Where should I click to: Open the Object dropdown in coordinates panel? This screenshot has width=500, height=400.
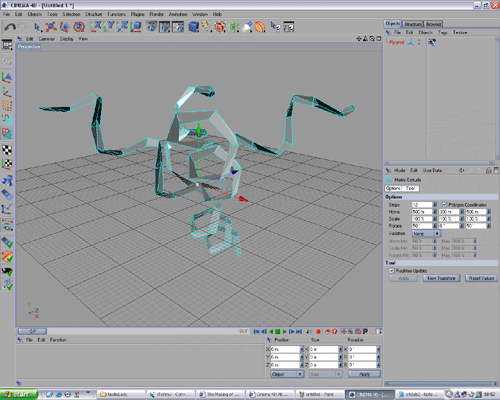pyautogui.click(x=287, y=374)
